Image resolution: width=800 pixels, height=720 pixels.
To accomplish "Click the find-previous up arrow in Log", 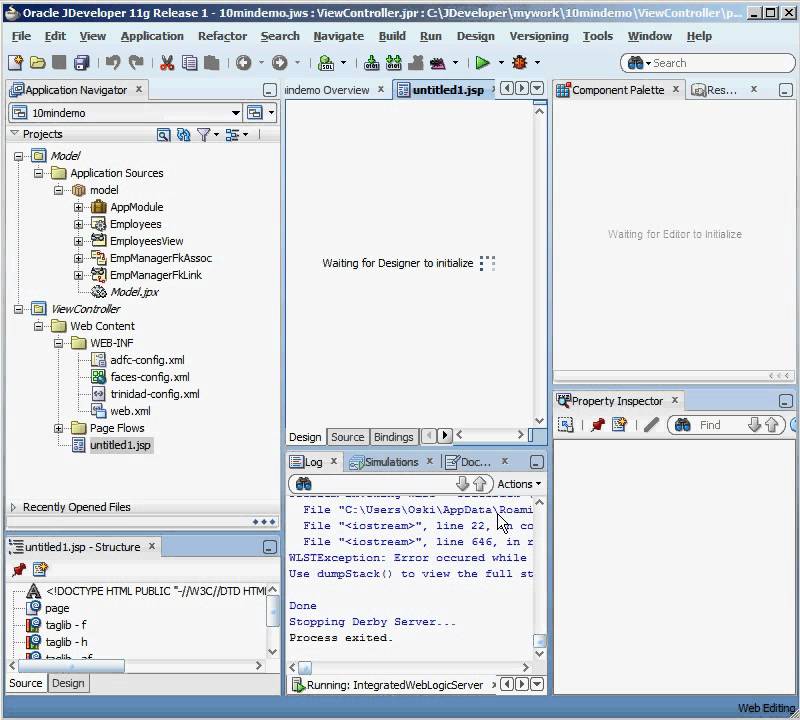I will 480,484.
